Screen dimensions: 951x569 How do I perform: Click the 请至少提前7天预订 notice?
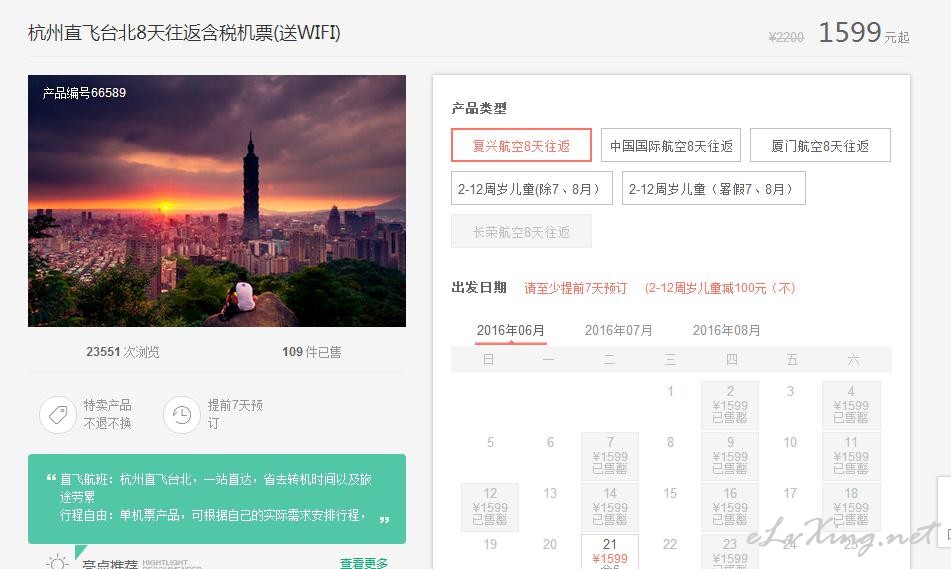(x=576, y=288)
